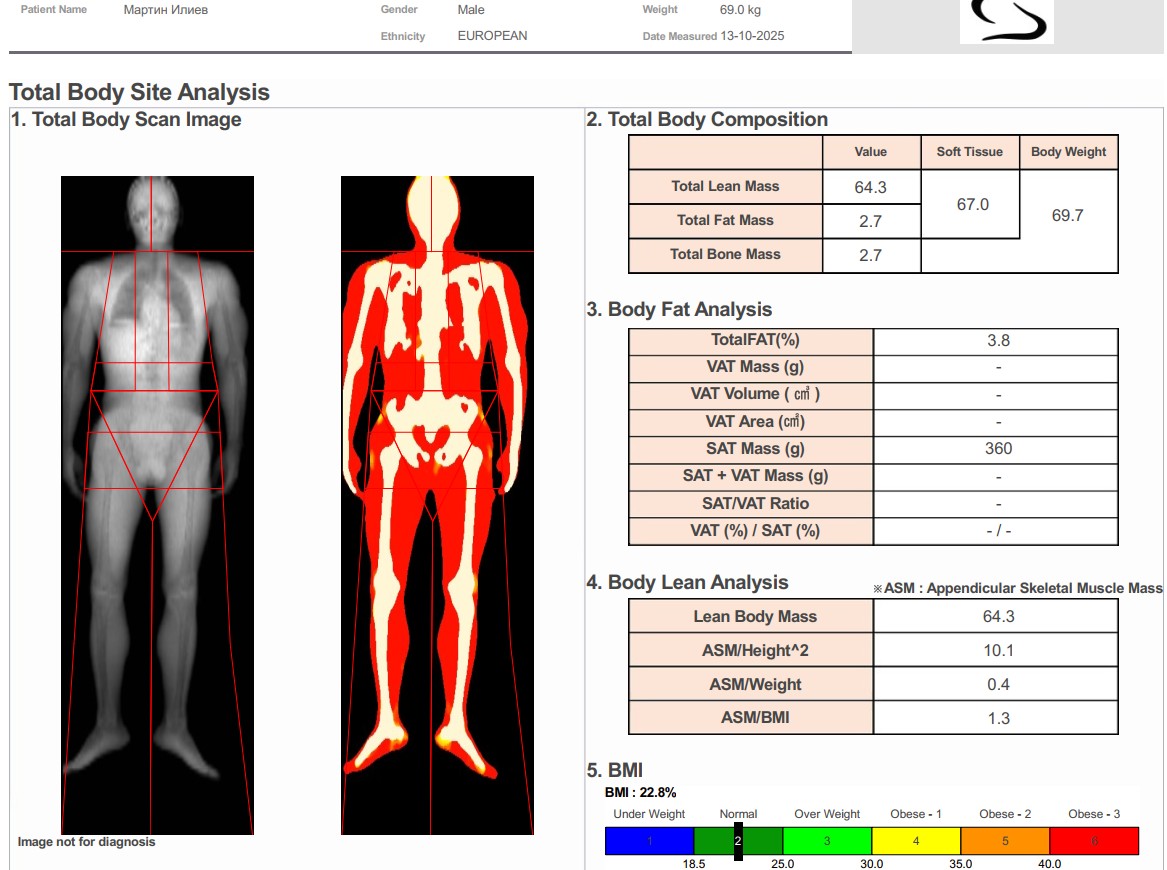Select the Total Fat Mass row value
Viewport: 1167px width, 870px height.
click(x=871, y=221)
